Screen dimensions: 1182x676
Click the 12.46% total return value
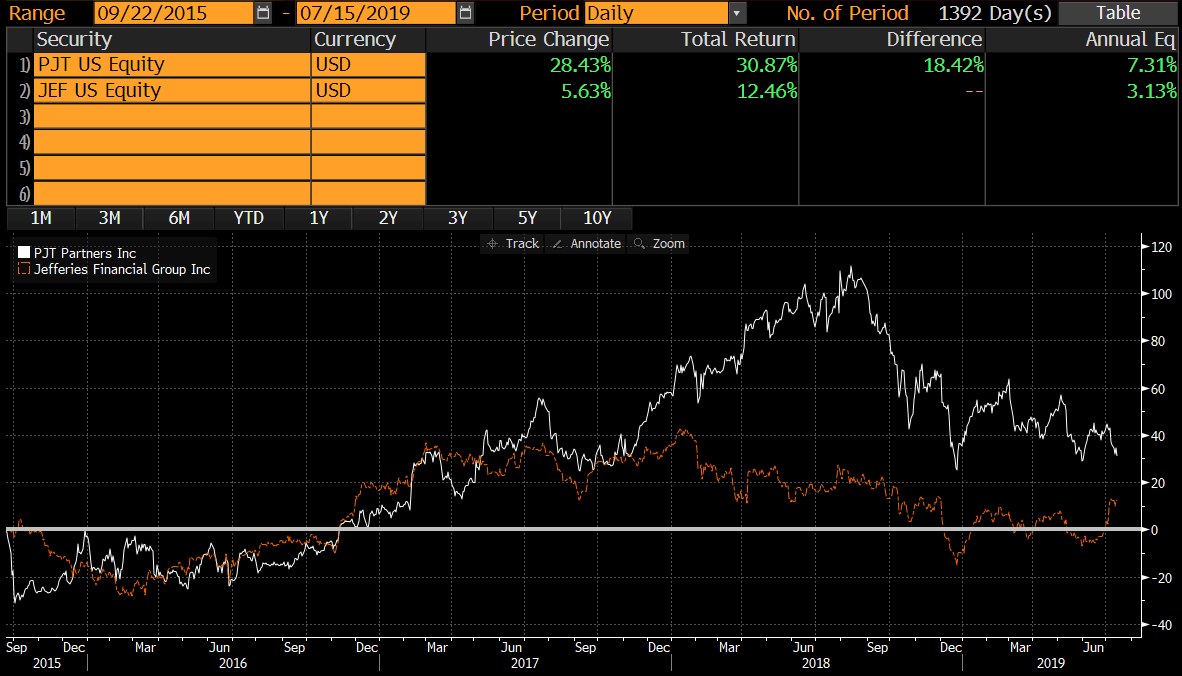tap(767, 90)
